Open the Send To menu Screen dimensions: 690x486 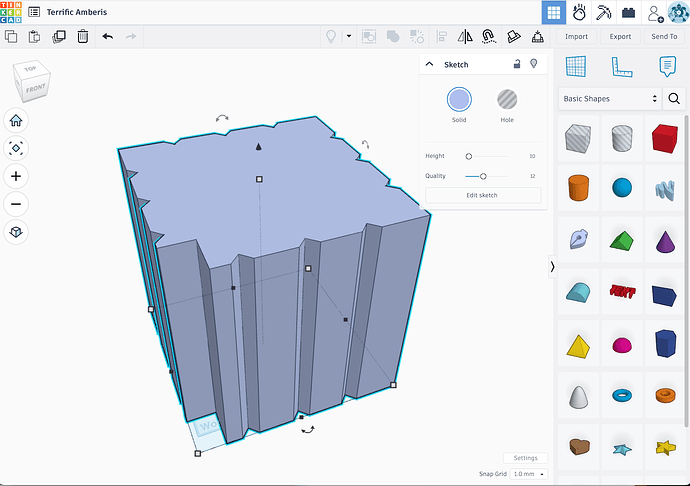click(x=664, y=36)
